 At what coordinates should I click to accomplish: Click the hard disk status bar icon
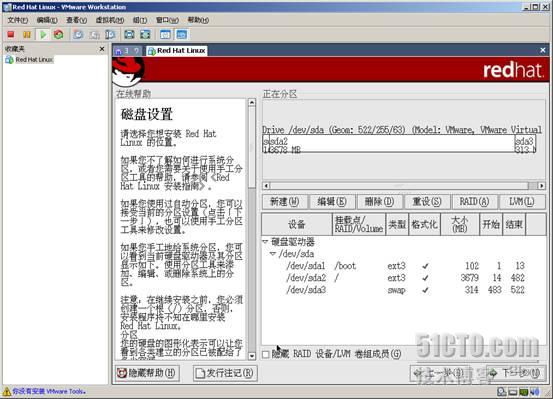coord(501,392)
